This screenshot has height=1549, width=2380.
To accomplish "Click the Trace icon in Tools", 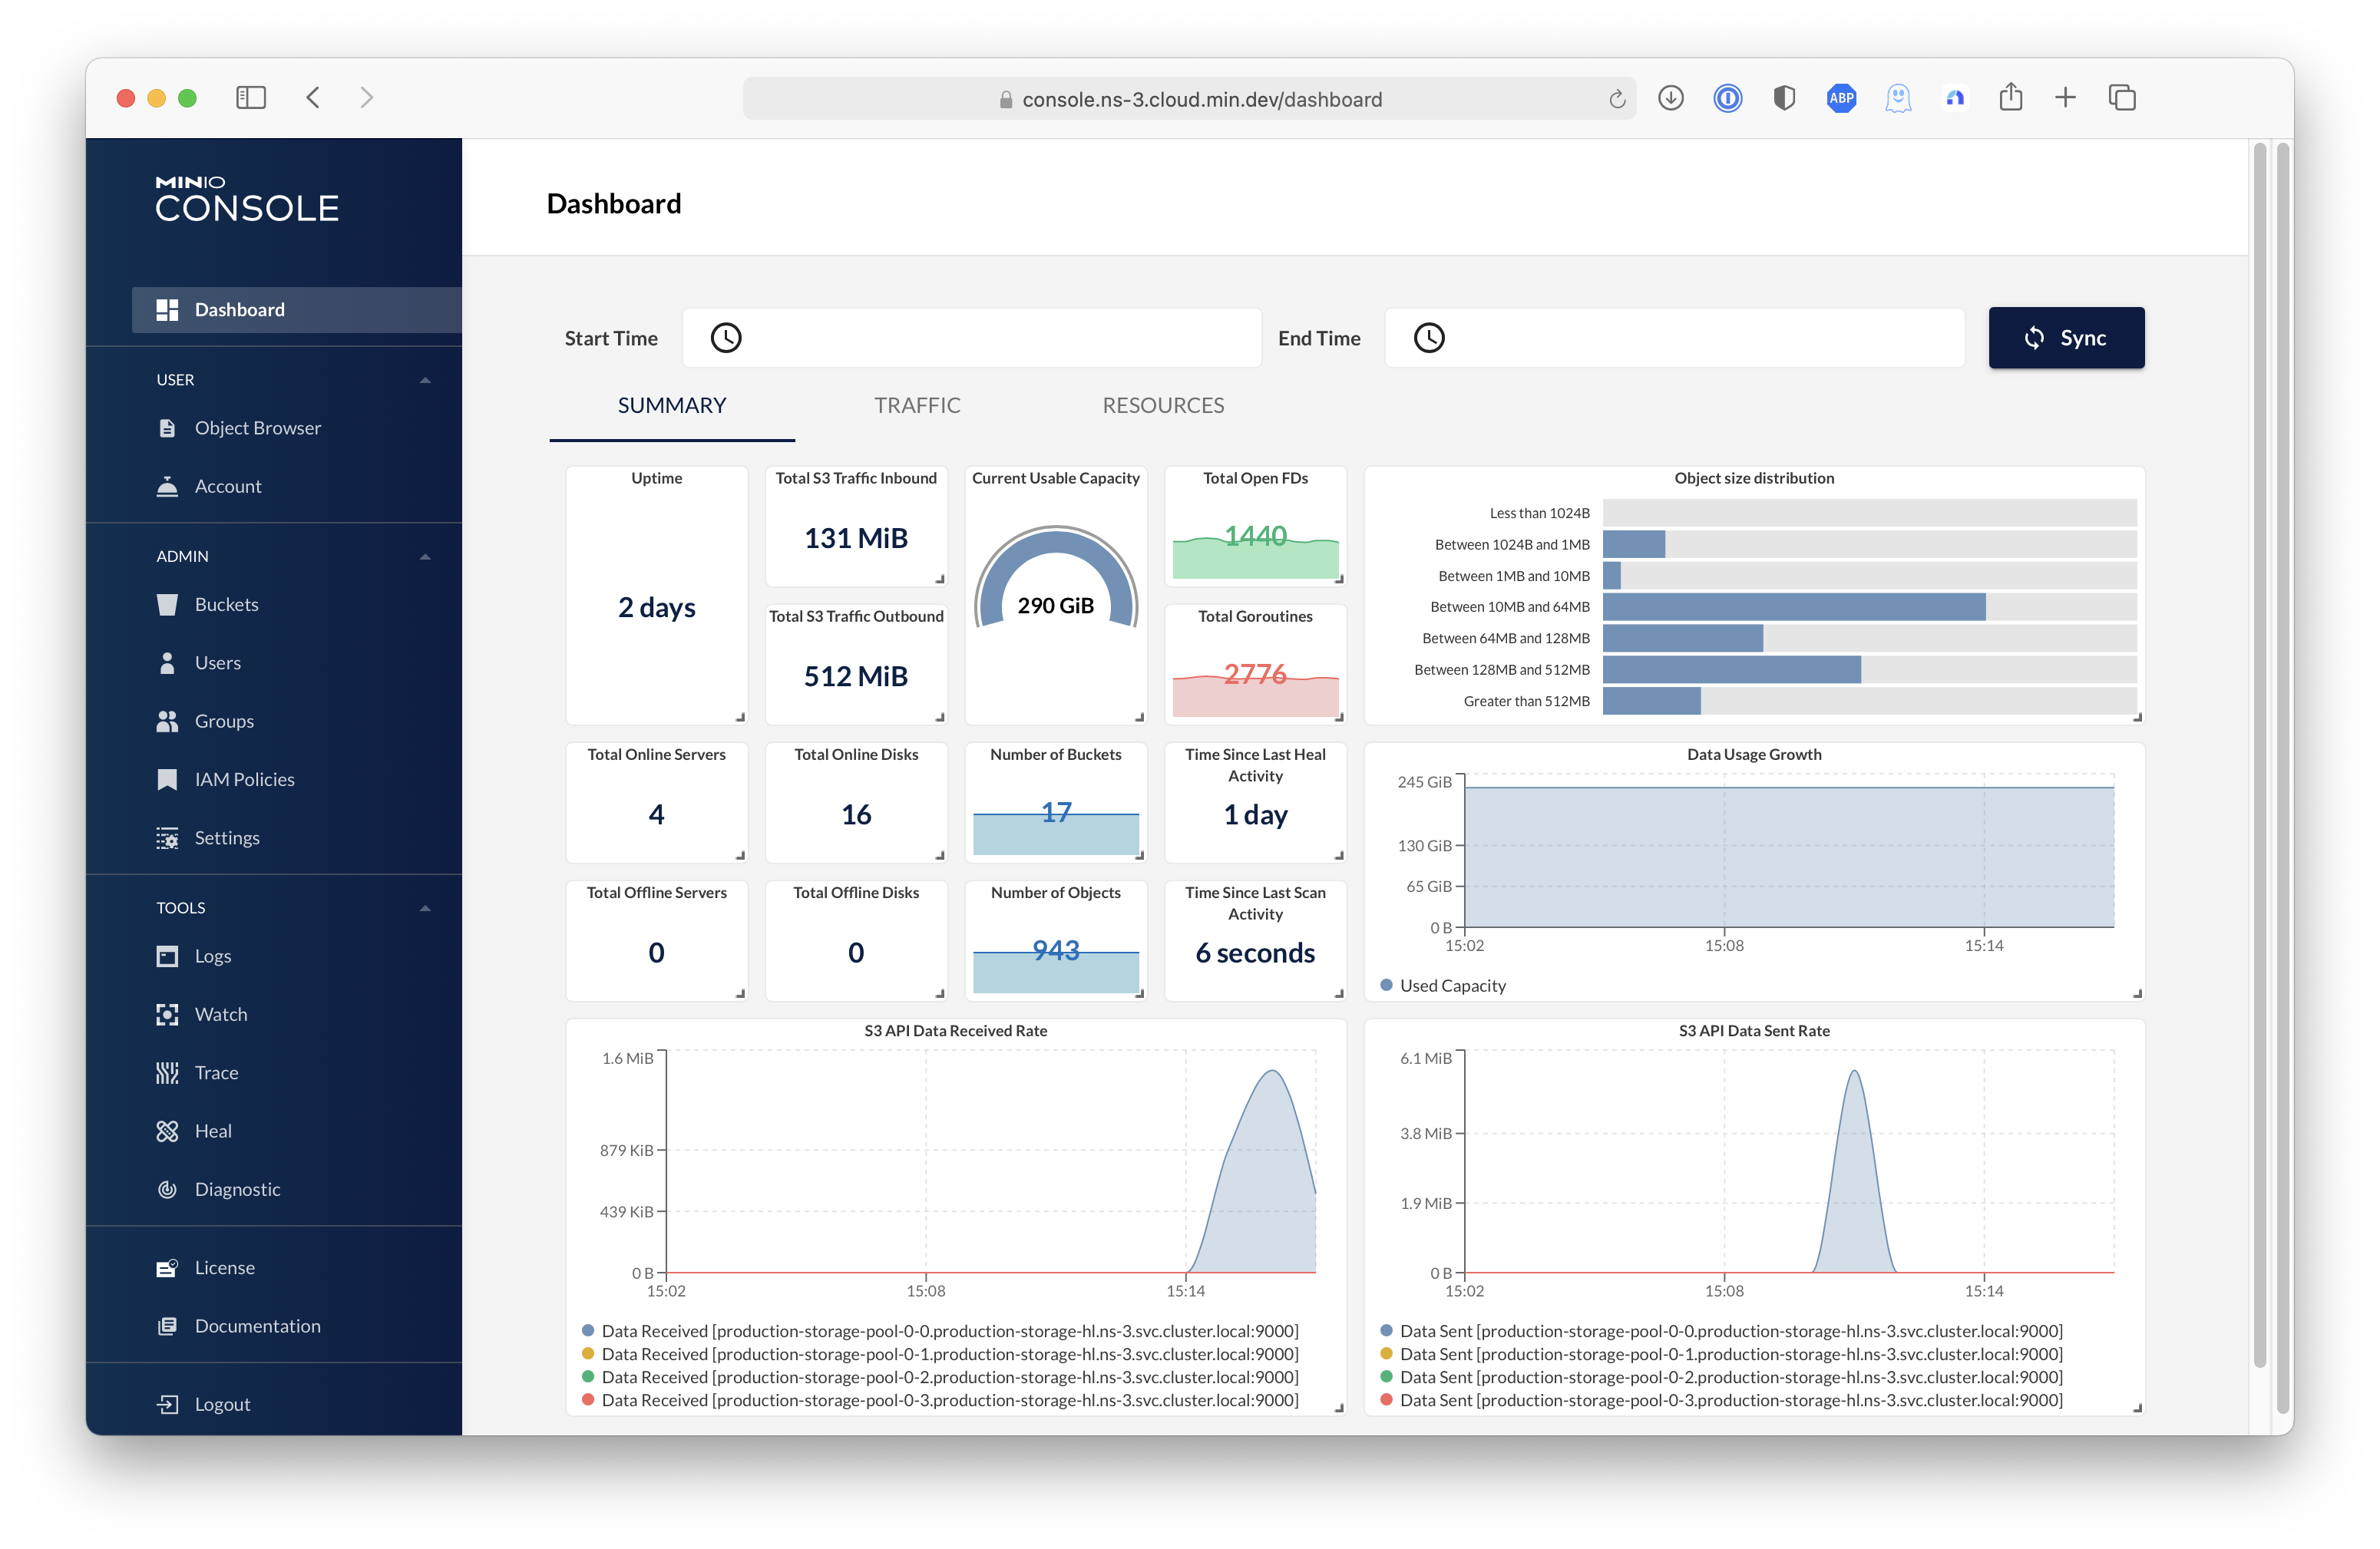I will [167, 1073].
